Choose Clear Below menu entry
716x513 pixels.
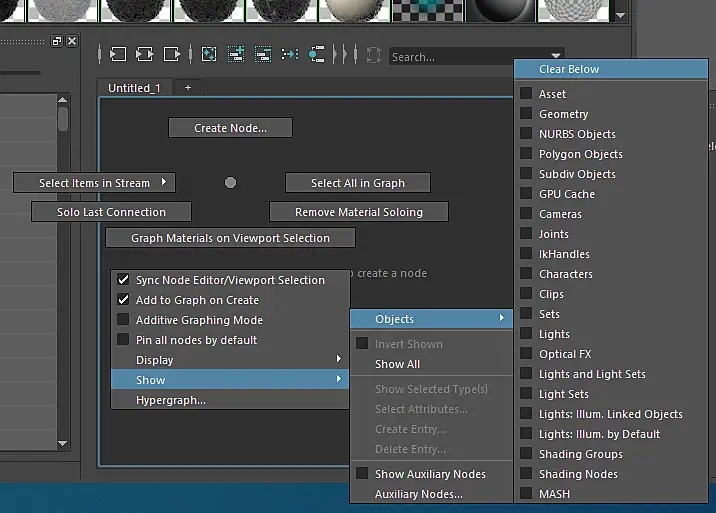pyautogui.click(x=611, y=69)
